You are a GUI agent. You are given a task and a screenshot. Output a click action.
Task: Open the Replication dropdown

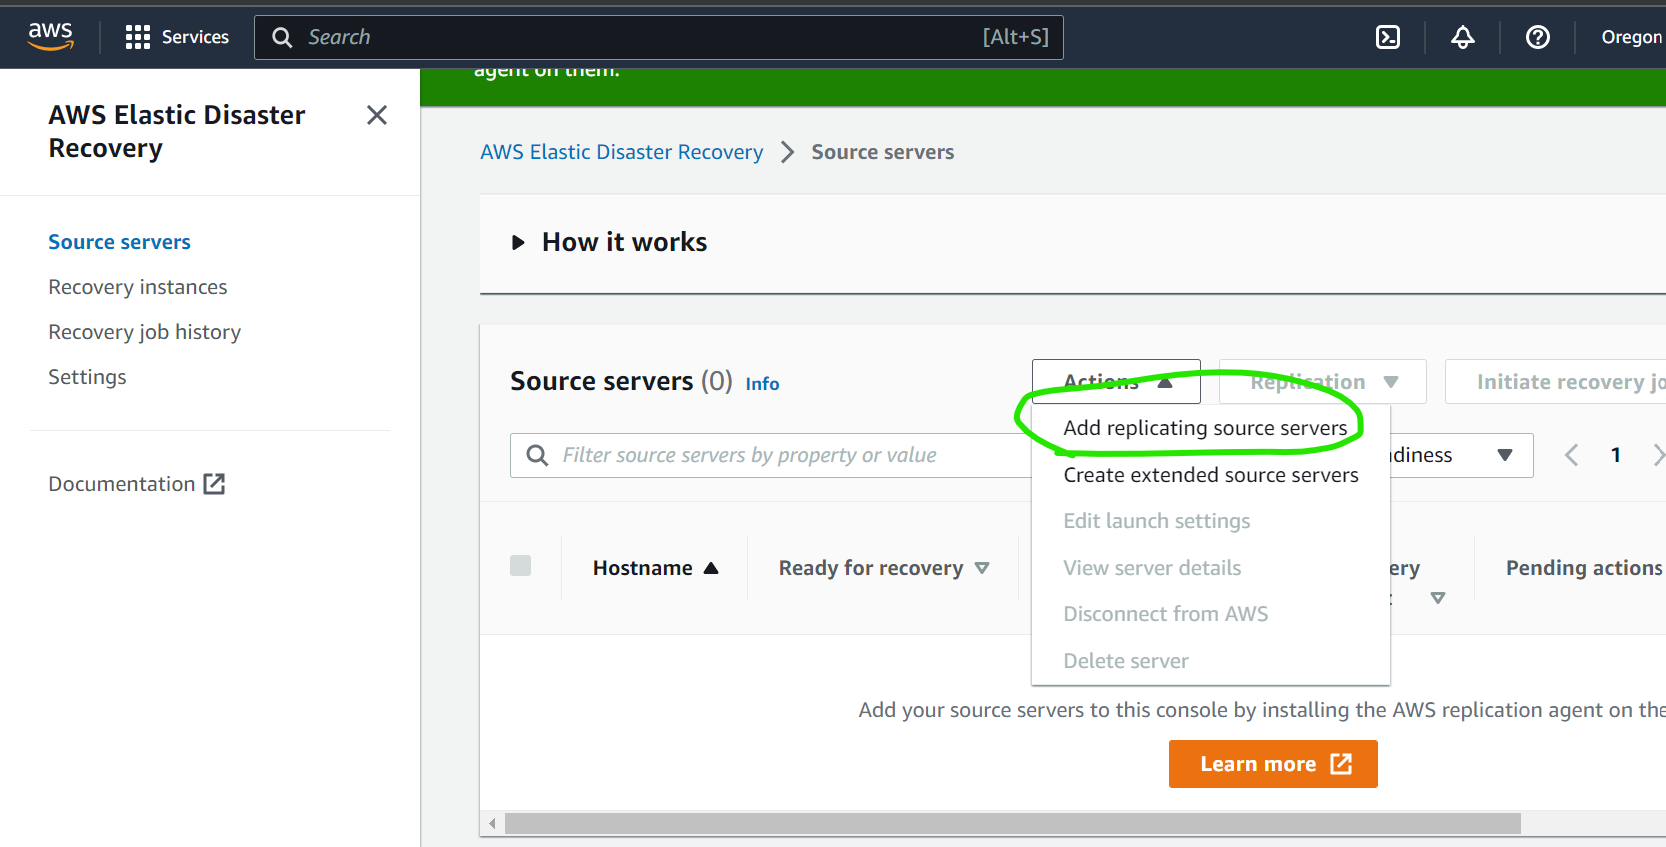pos(1322,381)
